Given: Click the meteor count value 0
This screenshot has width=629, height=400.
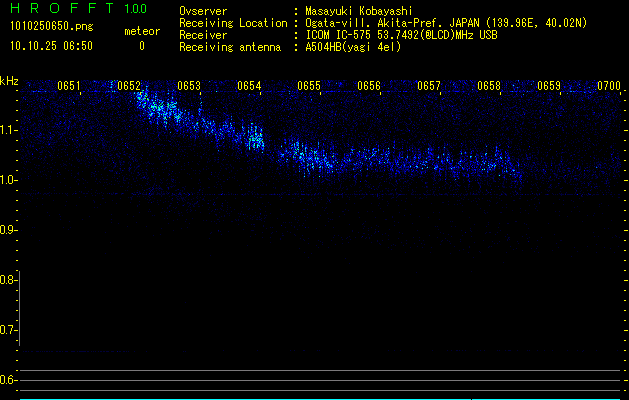Looking at the screenshot, I should [141, 46].
